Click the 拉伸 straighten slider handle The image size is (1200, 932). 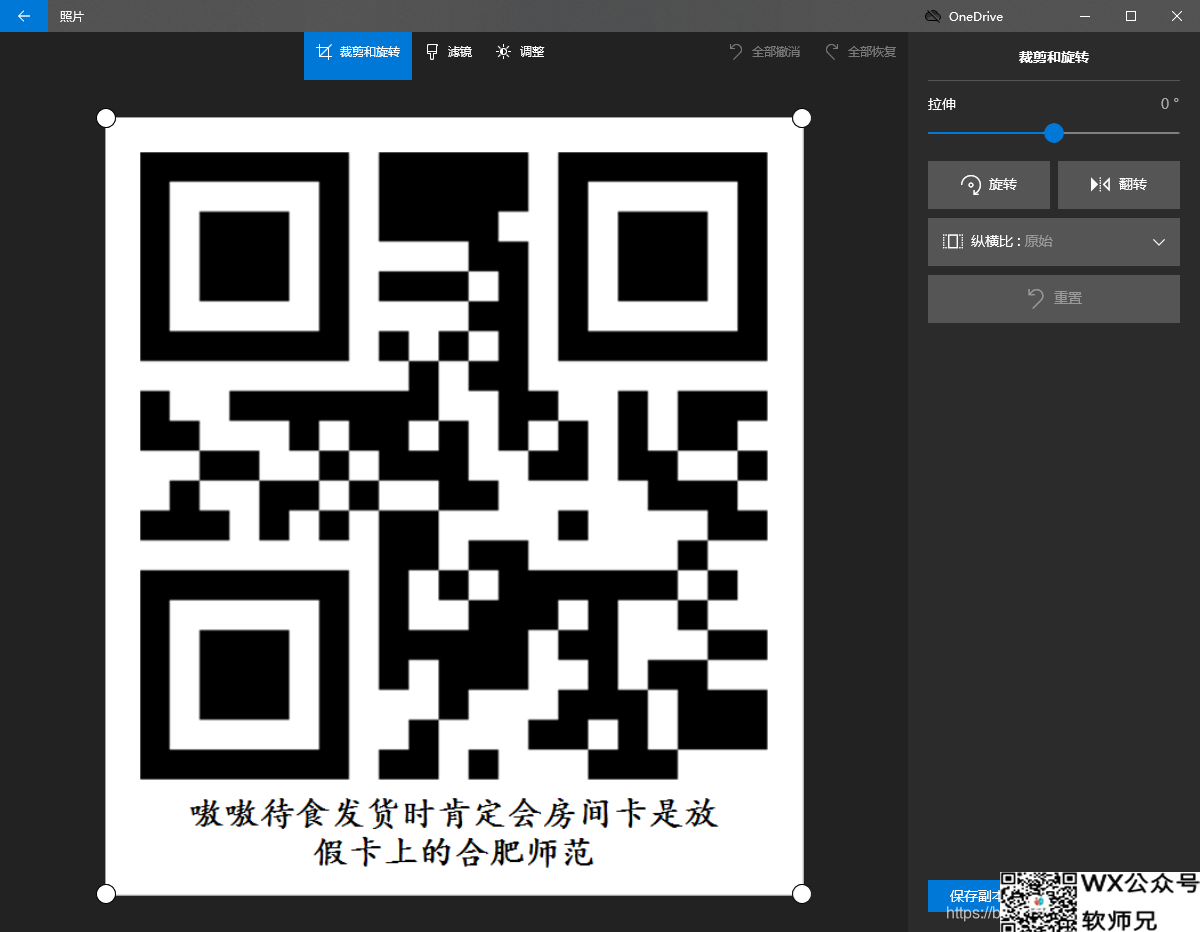tap(1054, 133)
